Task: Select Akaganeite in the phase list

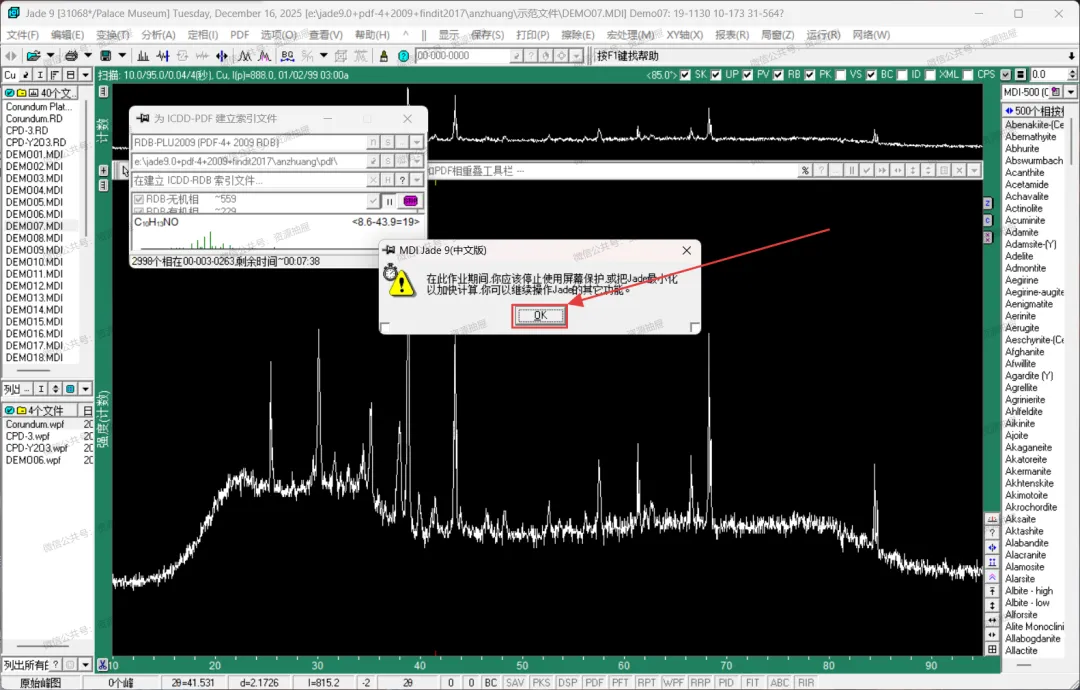Action: click(1028, 448)
